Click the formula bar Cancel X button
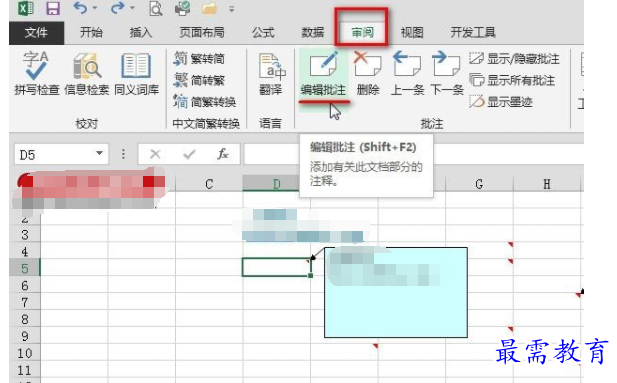Image resolution: width=617 pixels, height=383 pixels. coord(155,154)
